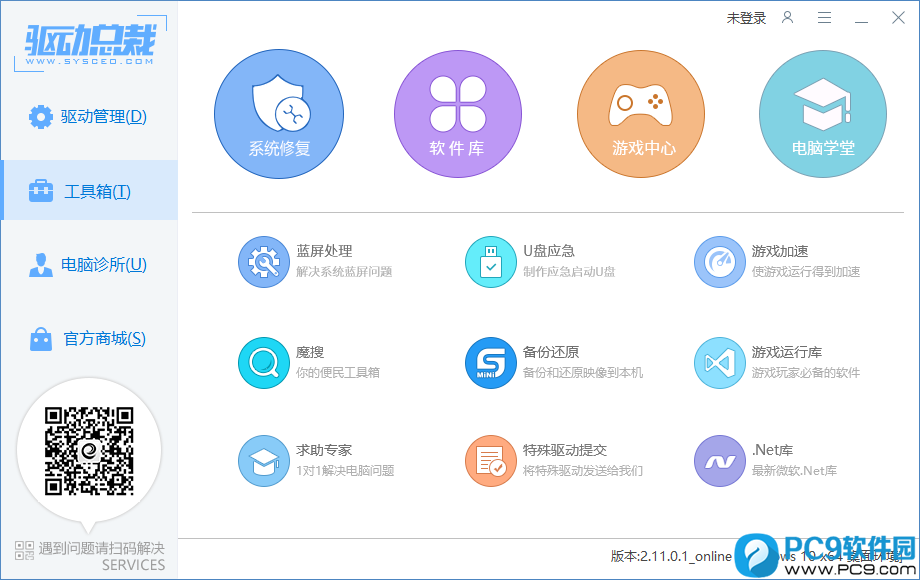
Task: Click the 求助专家 expert help icon
Action: pos(263,461)
